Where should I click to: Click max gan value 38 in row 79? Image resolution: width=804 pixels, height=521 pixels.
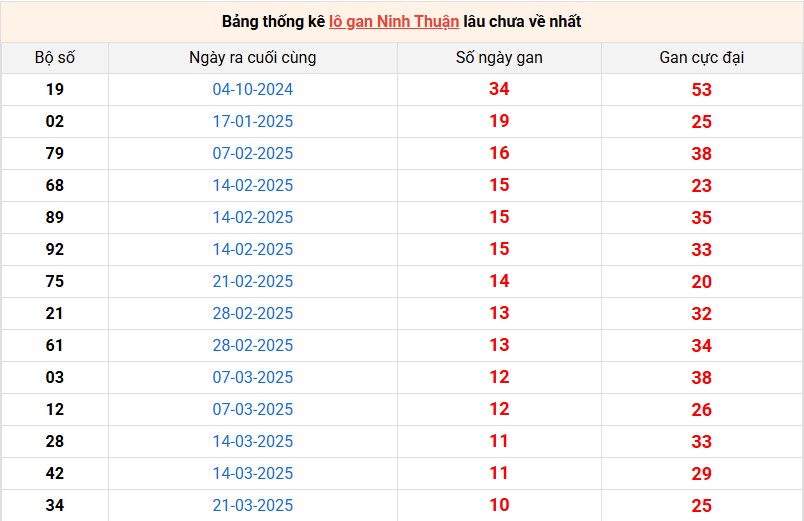(701, 154)
